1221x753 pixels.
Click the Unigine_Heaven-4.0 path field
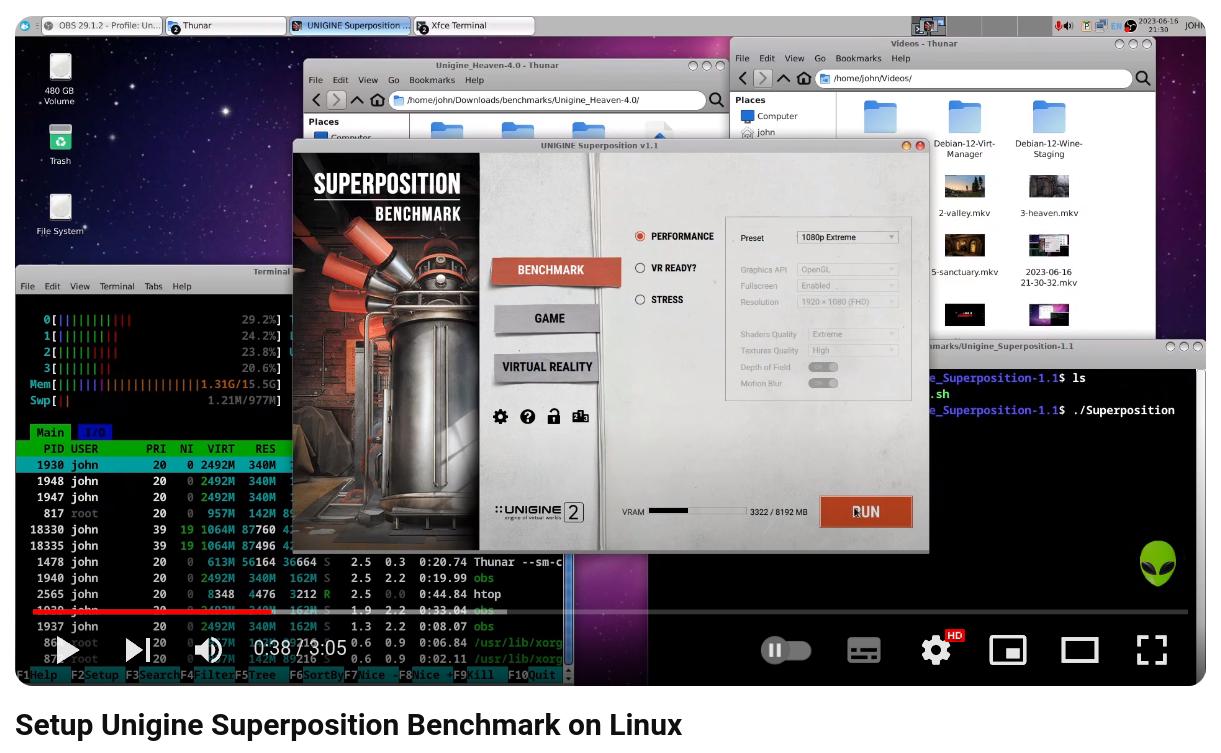[x=547, y=100]
